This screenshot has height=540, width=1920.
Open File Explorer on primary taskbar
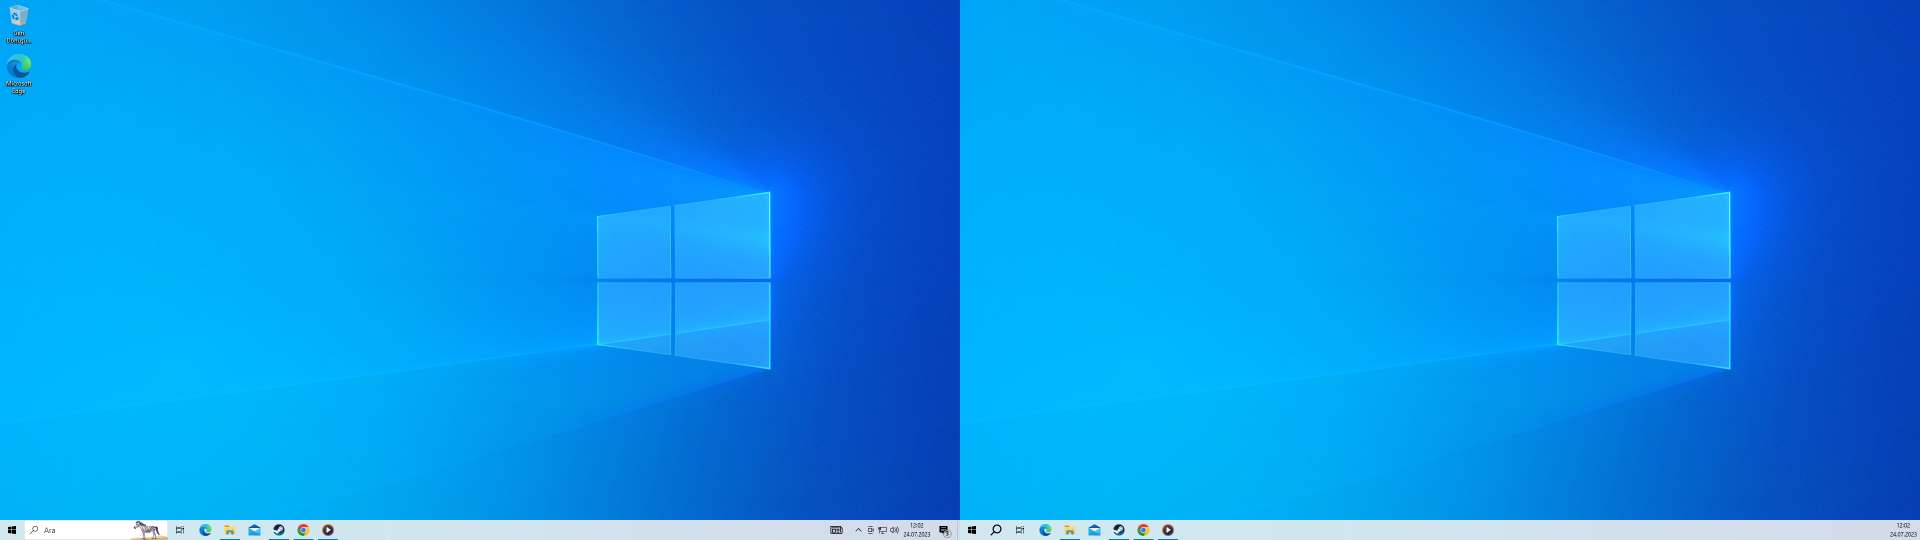[230, 530]
